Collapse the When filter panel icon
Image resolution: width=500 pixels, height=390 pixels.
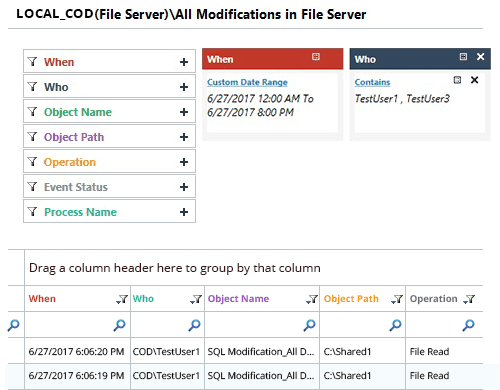[x=316, y=57]
